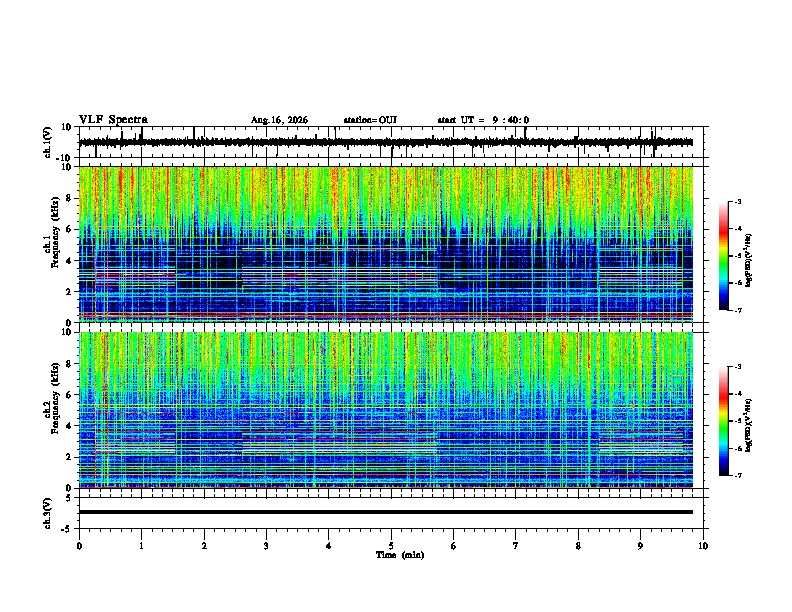
Task: Click the VLF Spectra title text
Action: click(x=113, y=120)
